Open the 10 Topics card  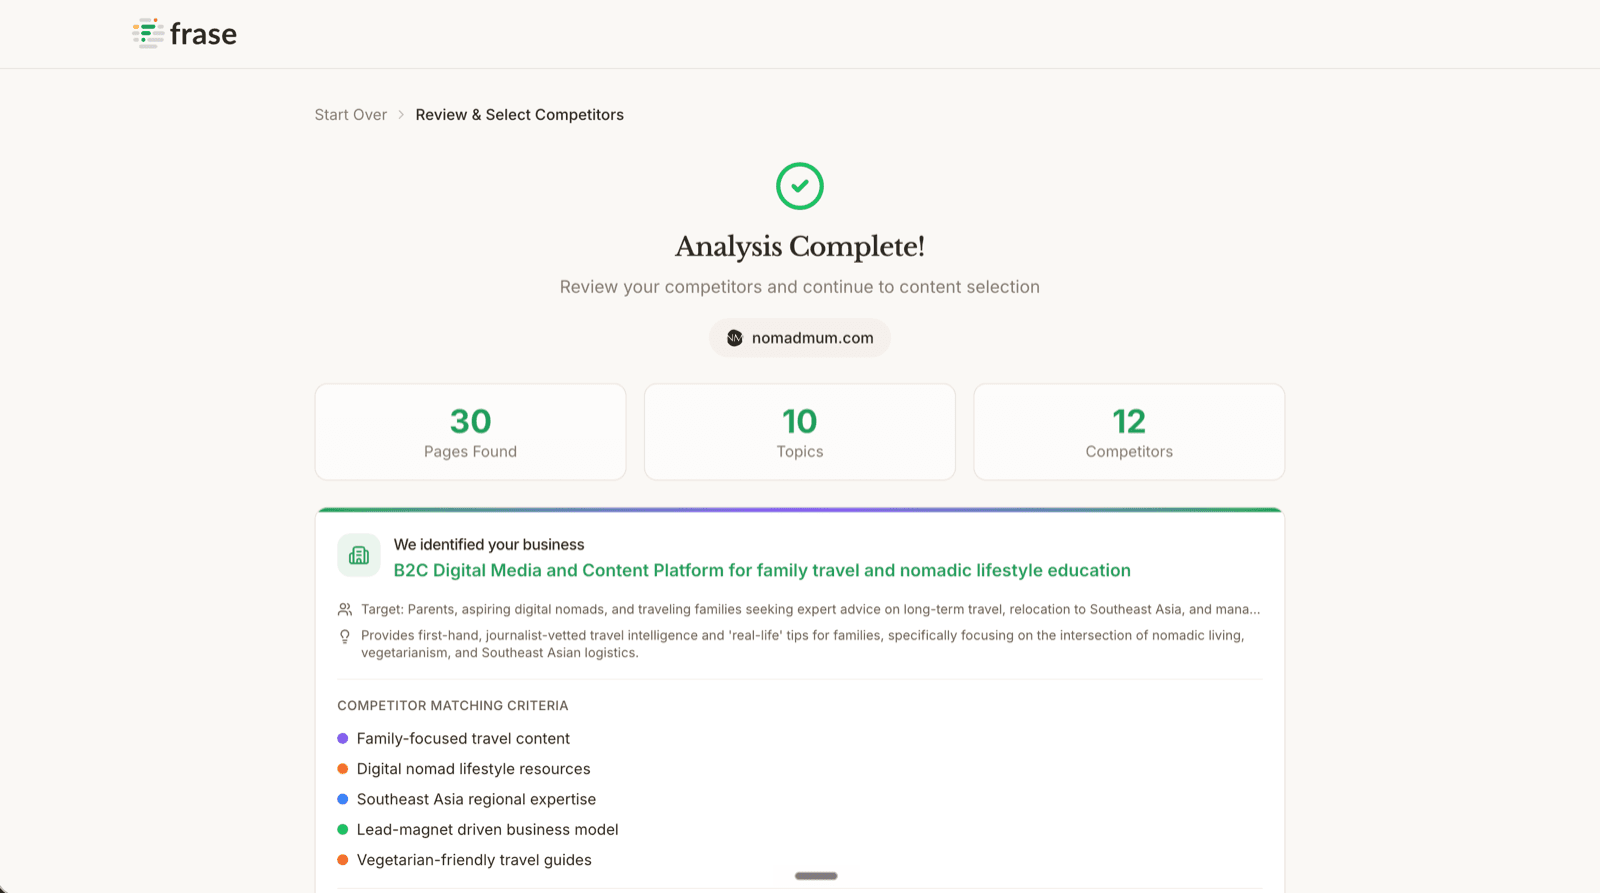pos(800,432)
